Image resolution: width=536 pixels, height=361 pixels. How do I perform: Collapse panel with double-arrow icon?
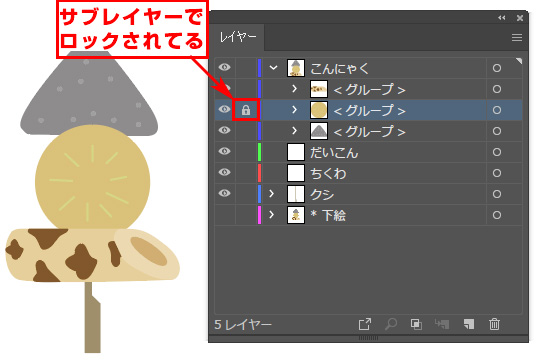tap(501, 18)
